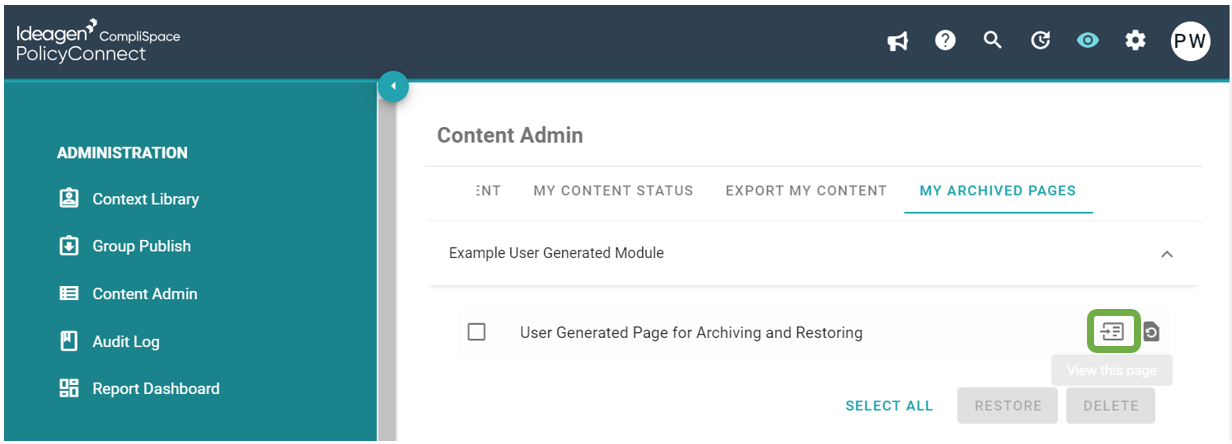Image resolution: width=1232 pixels, height=444 pixels.
Task: Click the Group Publish icon
Action: pos(69,245)
